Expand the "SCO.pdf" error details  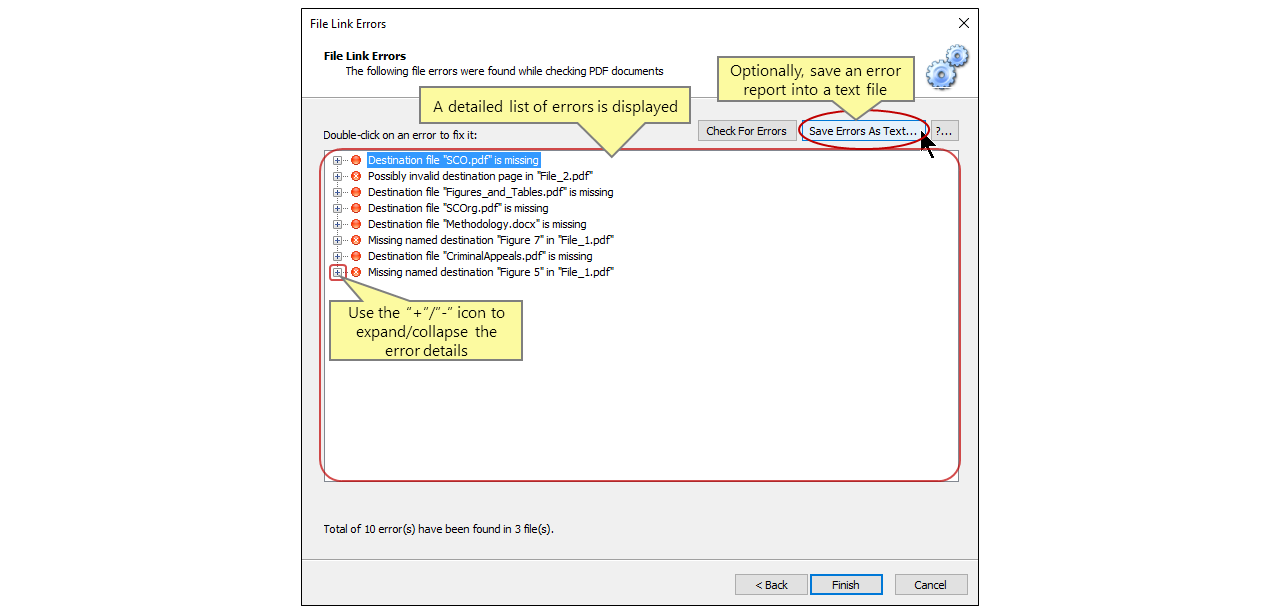click(340, 160)
